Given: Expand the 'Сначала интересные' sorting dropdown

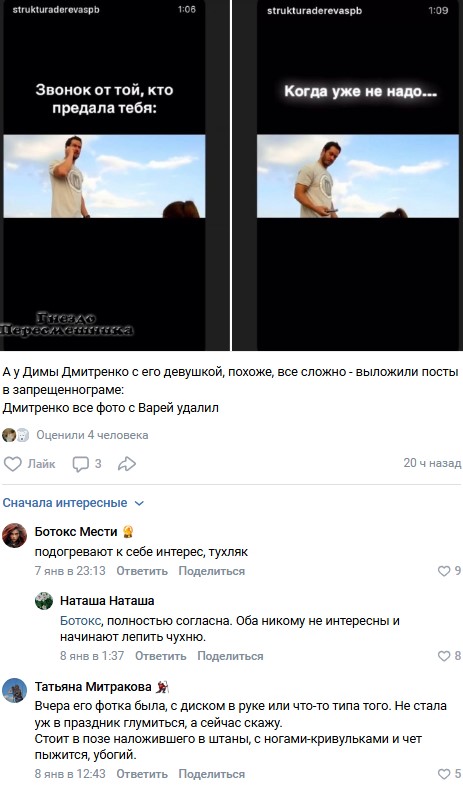Looking at the screenshot, I should pyautogui.click(x=73, y=502).
